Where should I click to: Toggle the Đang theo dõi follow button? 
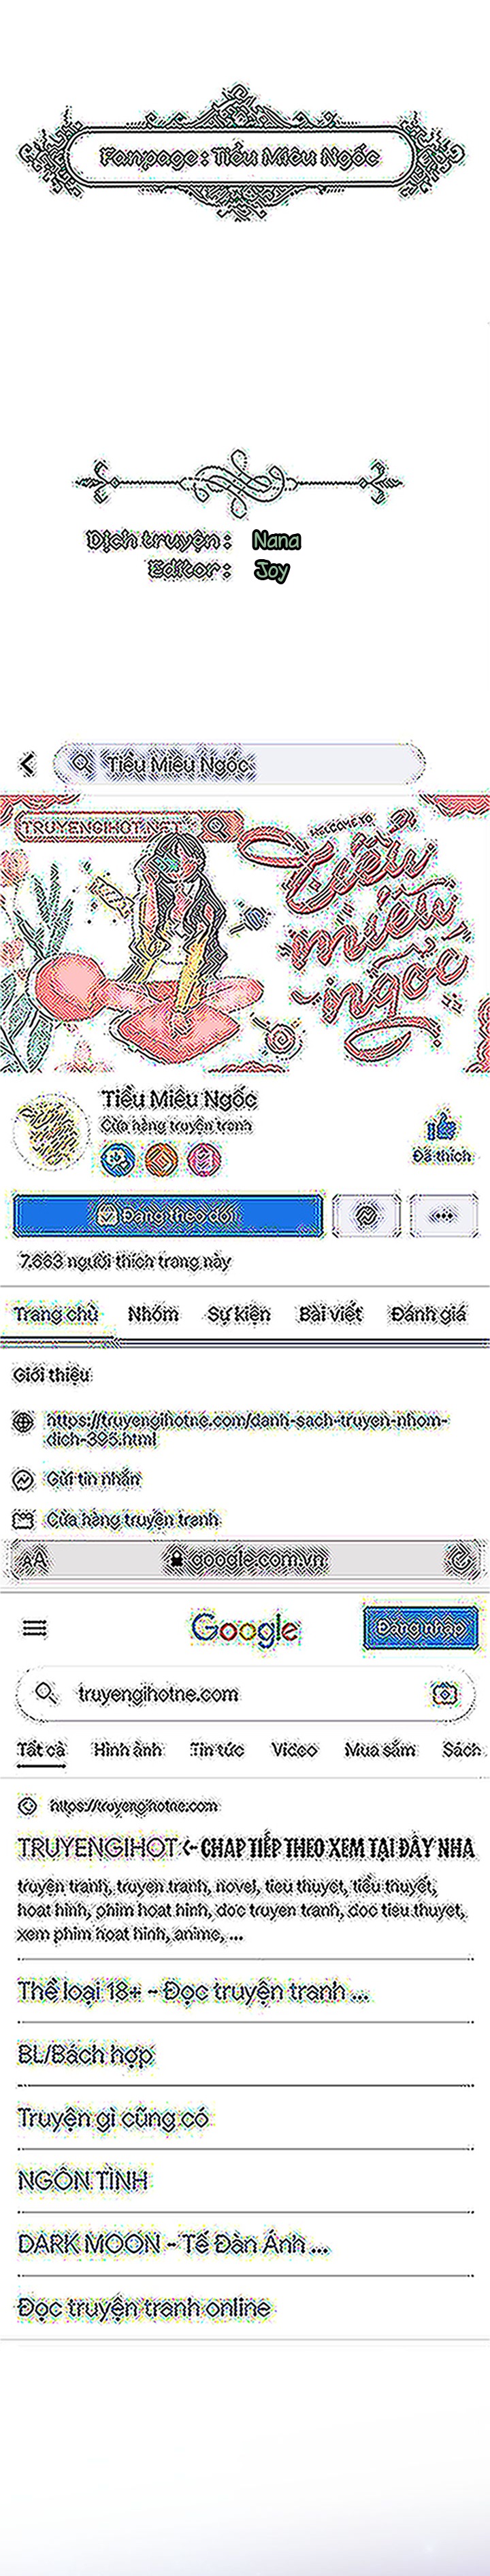(168, 1215)
